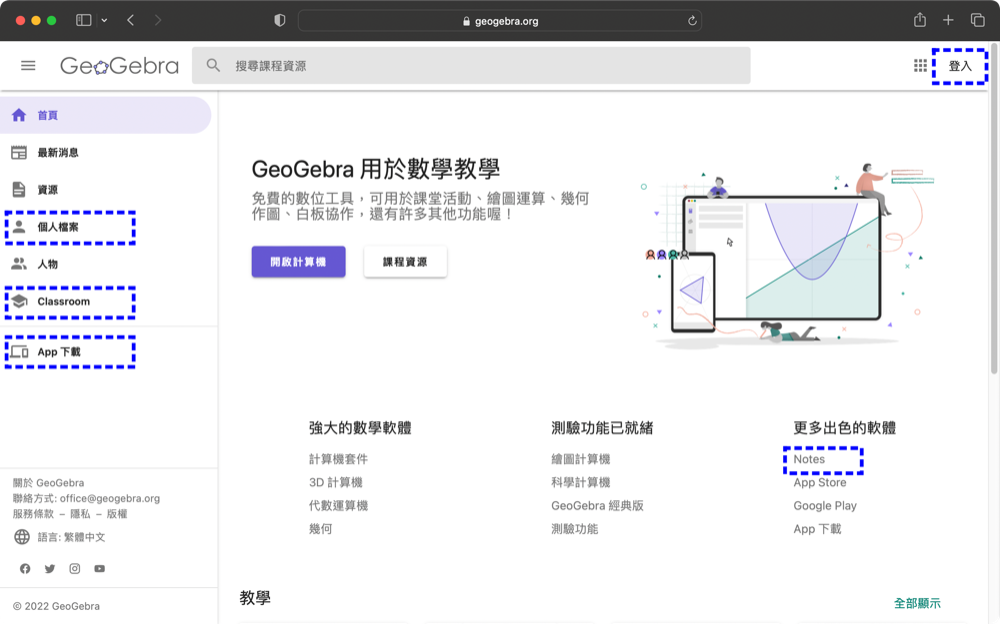Open the Google Play link
This screenshot has width=1000, height=624.
click(825, 505)
